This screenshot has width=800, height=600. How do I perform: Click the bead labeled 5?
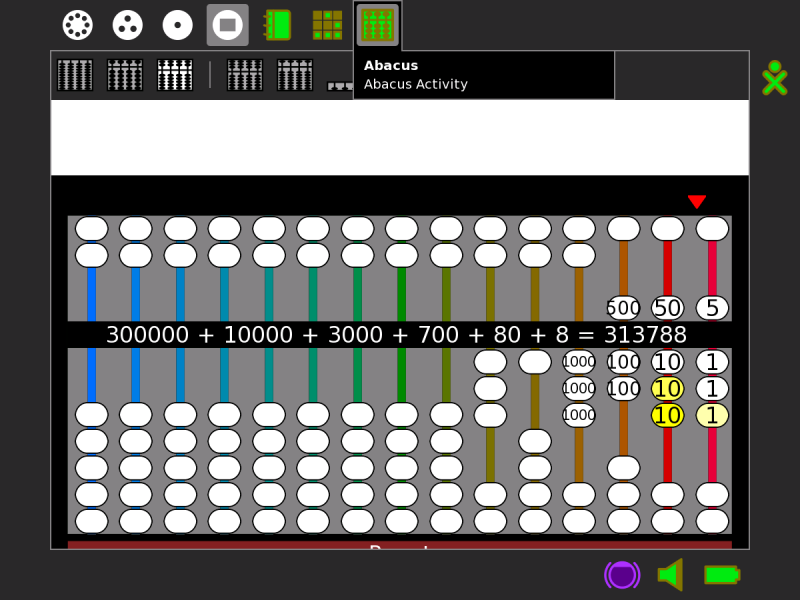click(712, 308)
